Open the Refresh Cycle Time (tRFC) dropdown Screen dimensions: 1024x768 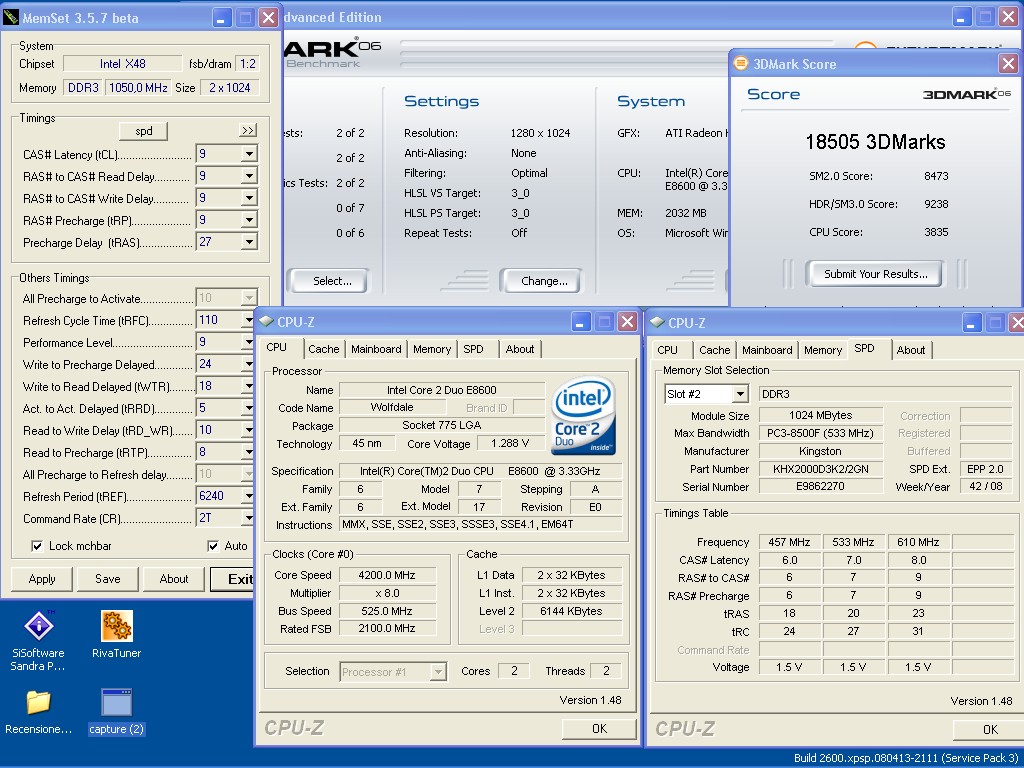tap(248, 320)
